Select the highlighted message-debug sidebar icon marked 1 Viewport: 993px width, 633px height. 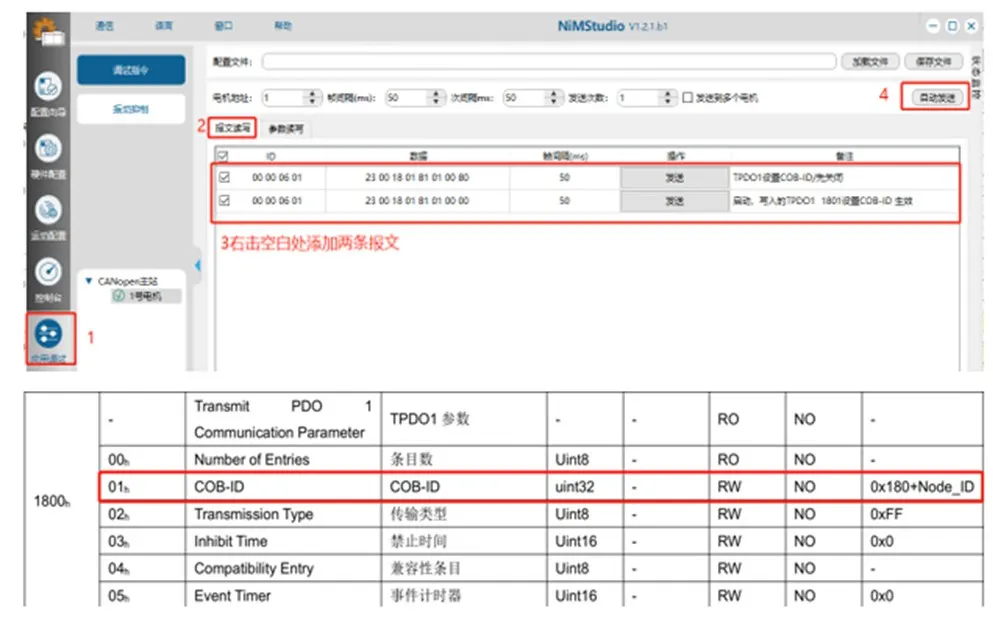point(48,334)
